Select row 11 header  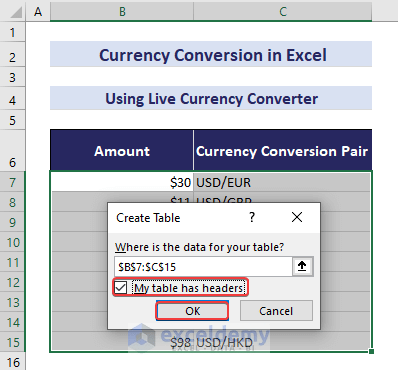(x=13, y=262)
